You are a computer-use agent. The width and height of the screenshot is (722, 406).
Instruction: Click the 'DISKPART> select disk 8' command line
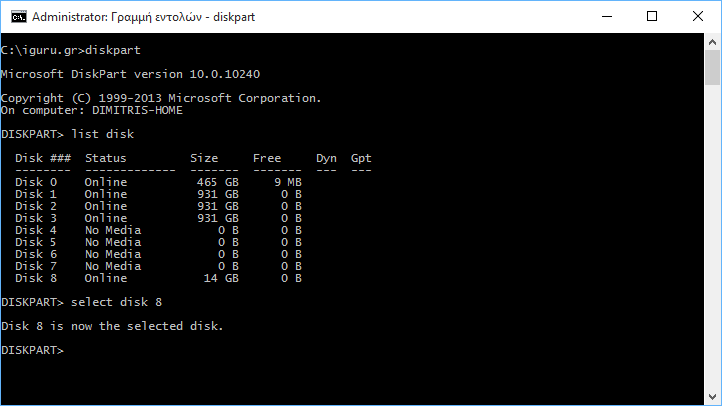coord(82,302)
